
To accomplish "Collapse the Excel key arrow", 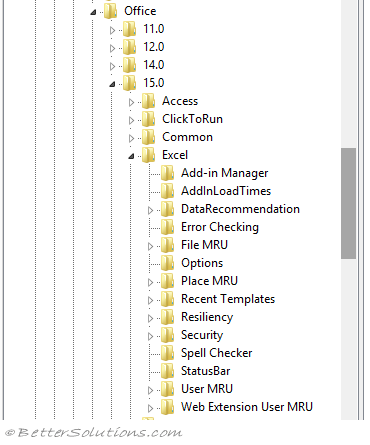I will (x=131, y=156).
